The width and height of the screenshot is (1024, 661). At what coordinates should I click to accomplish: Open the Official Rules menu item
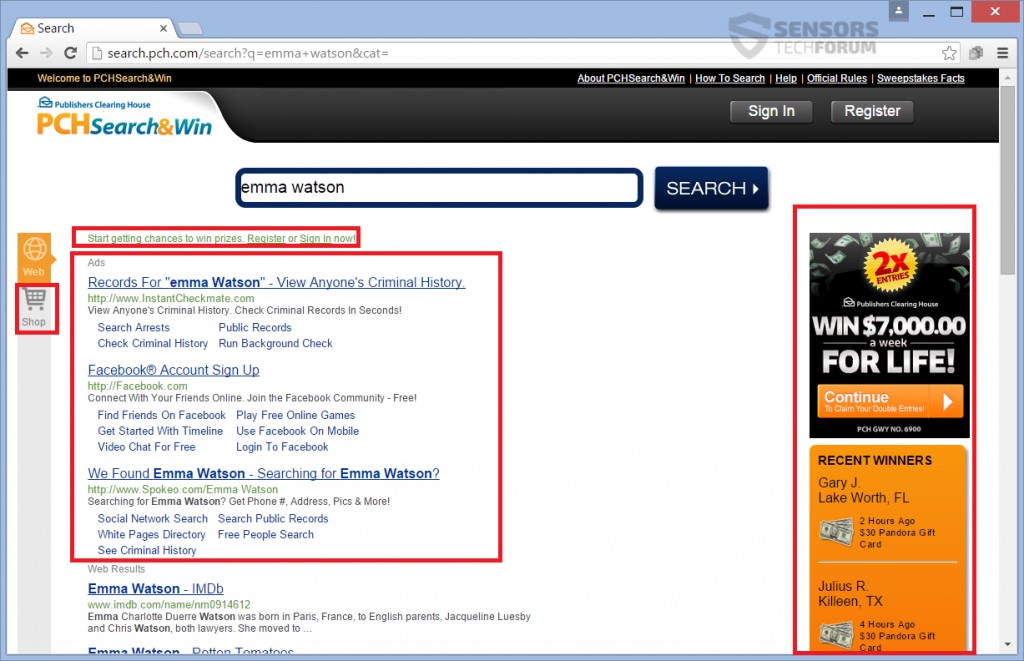click(836, 78)
